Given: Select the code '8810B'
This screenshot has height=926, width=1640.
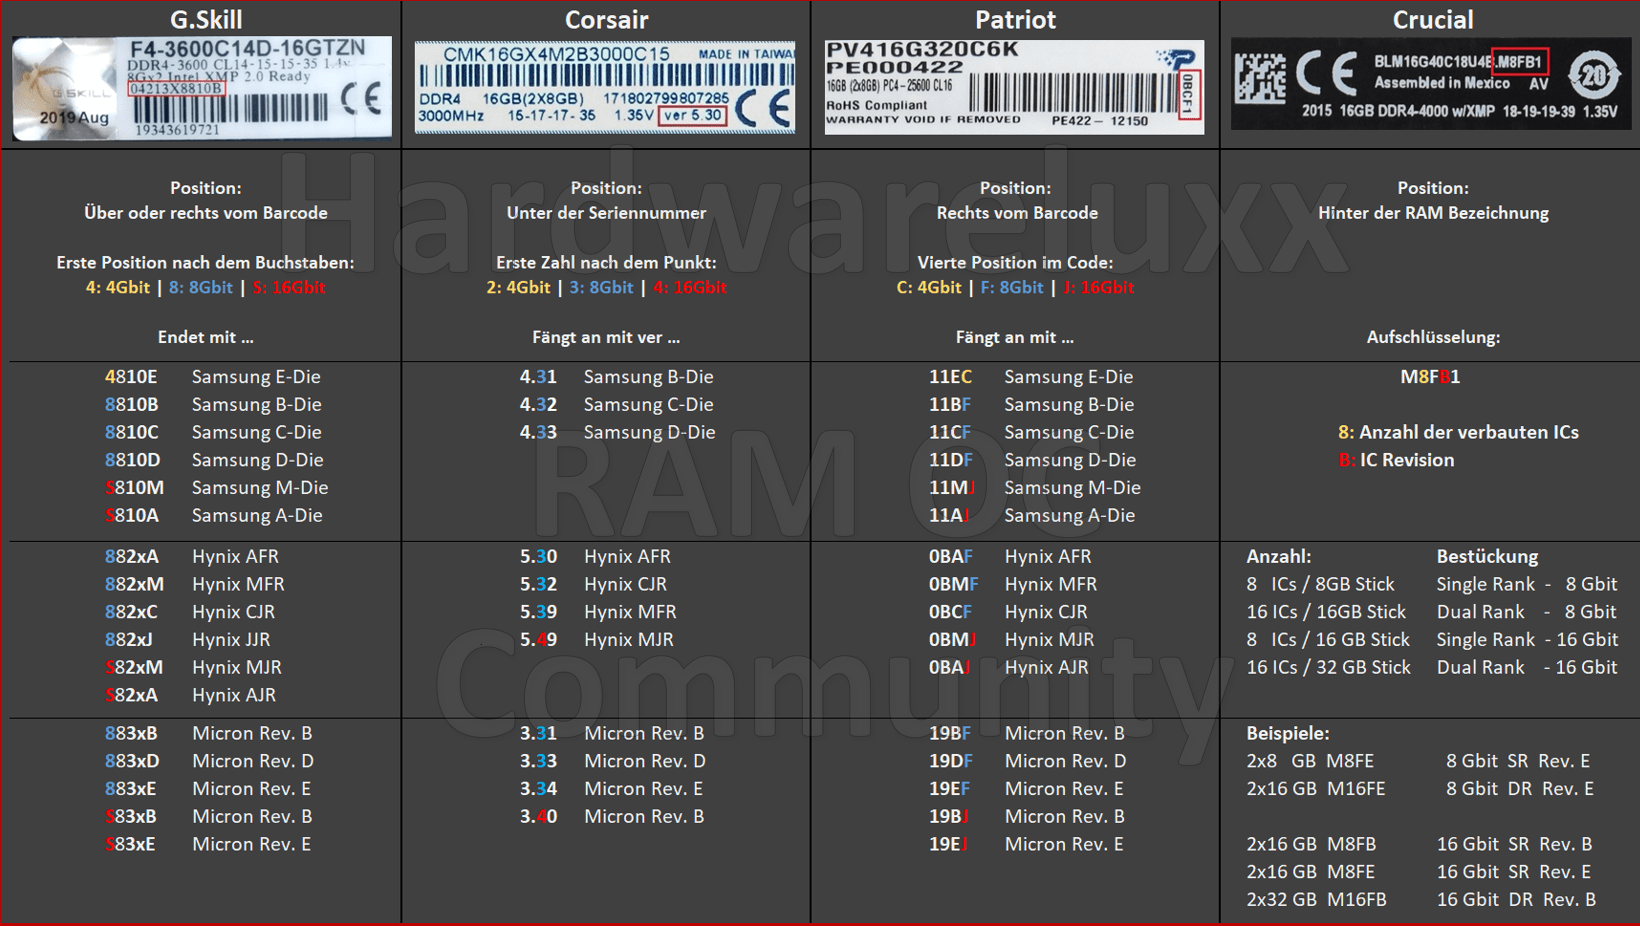Looking at the screenshot, I should 131,405.
